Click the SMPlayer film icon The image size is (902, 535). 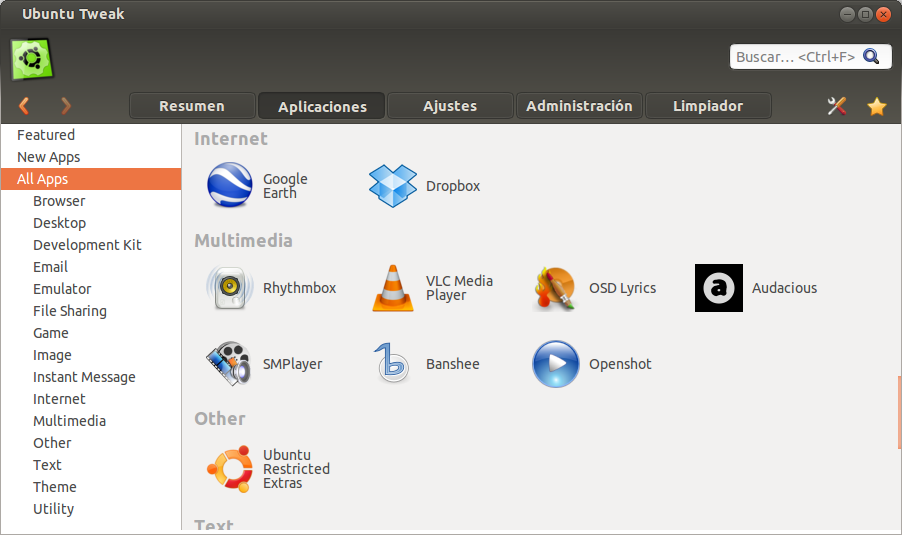click(229, 364)
